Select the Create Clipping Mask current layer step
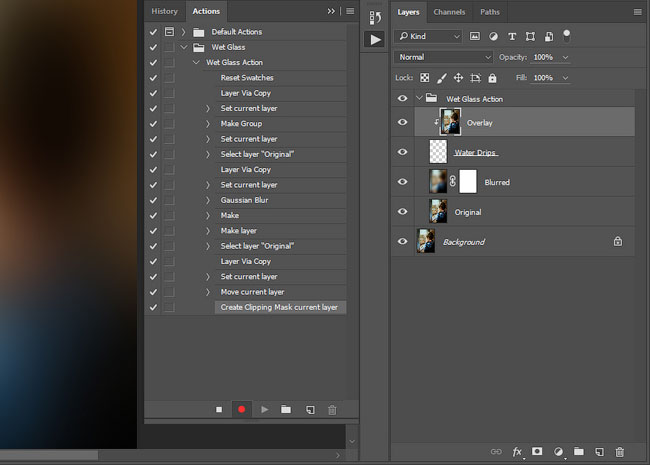Screen dimensions: 650x465 tap(280, 307)
